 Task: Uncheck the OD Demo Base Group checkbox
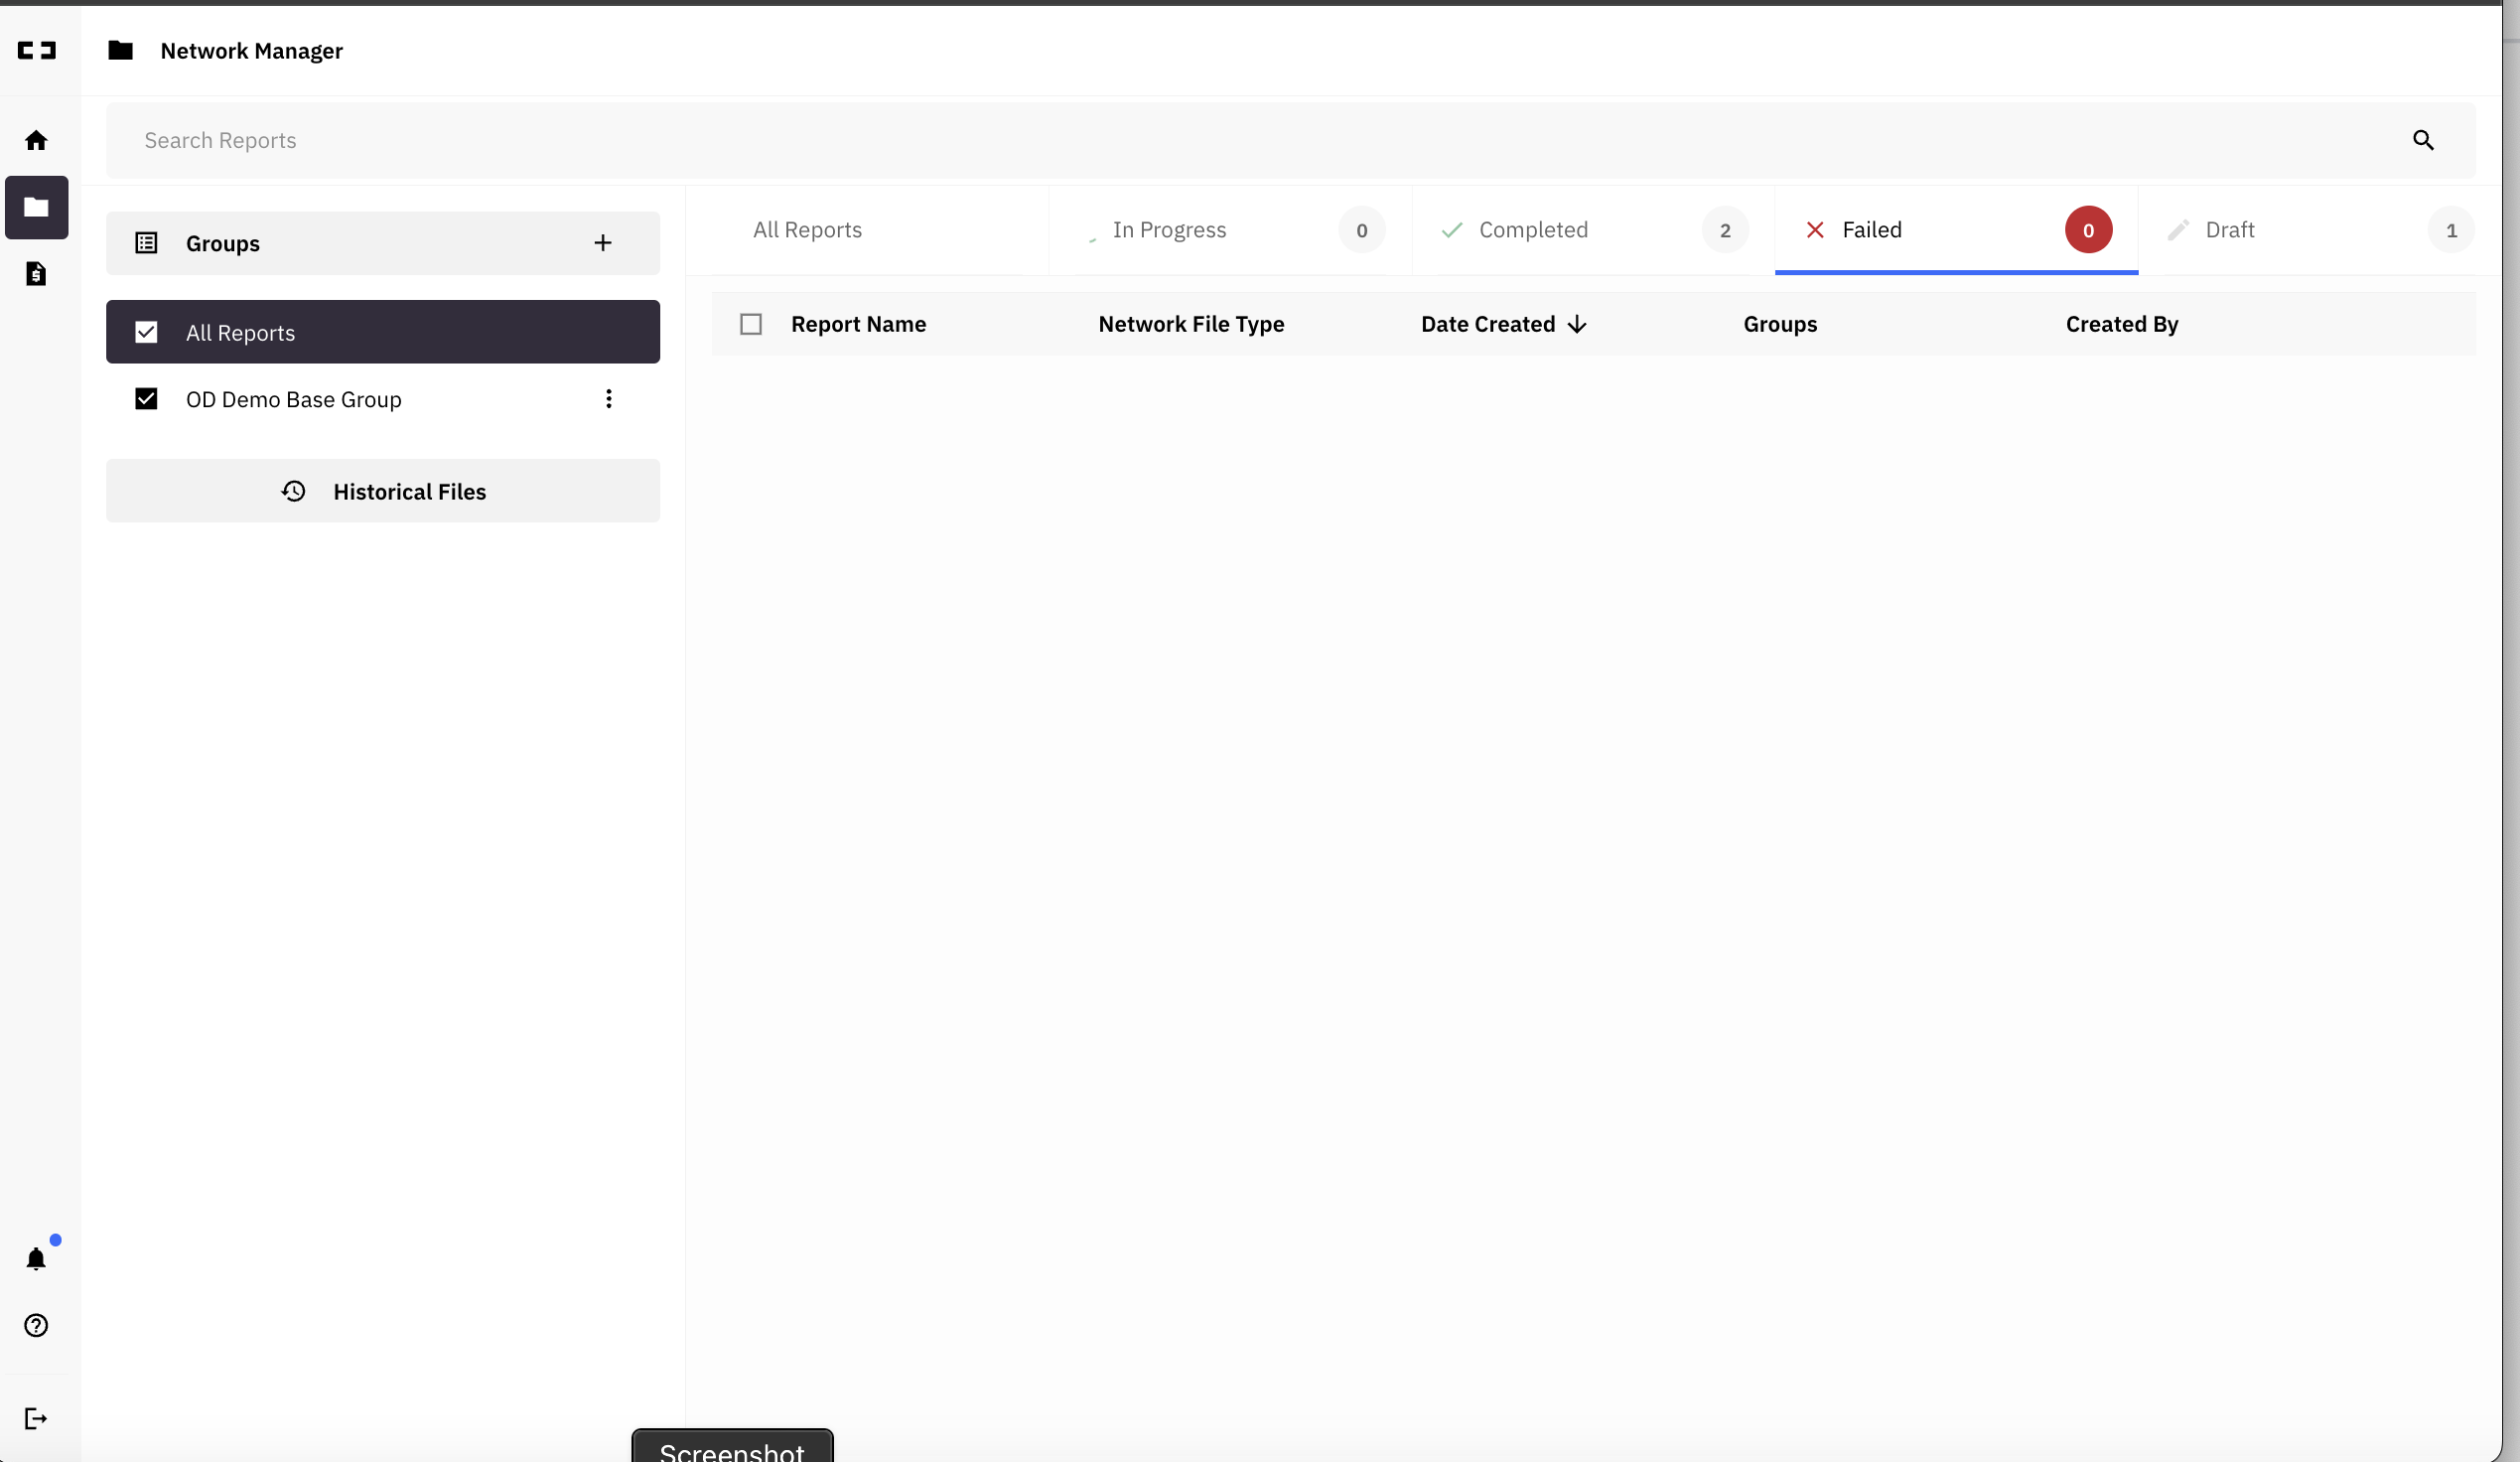tap(146, 398)
